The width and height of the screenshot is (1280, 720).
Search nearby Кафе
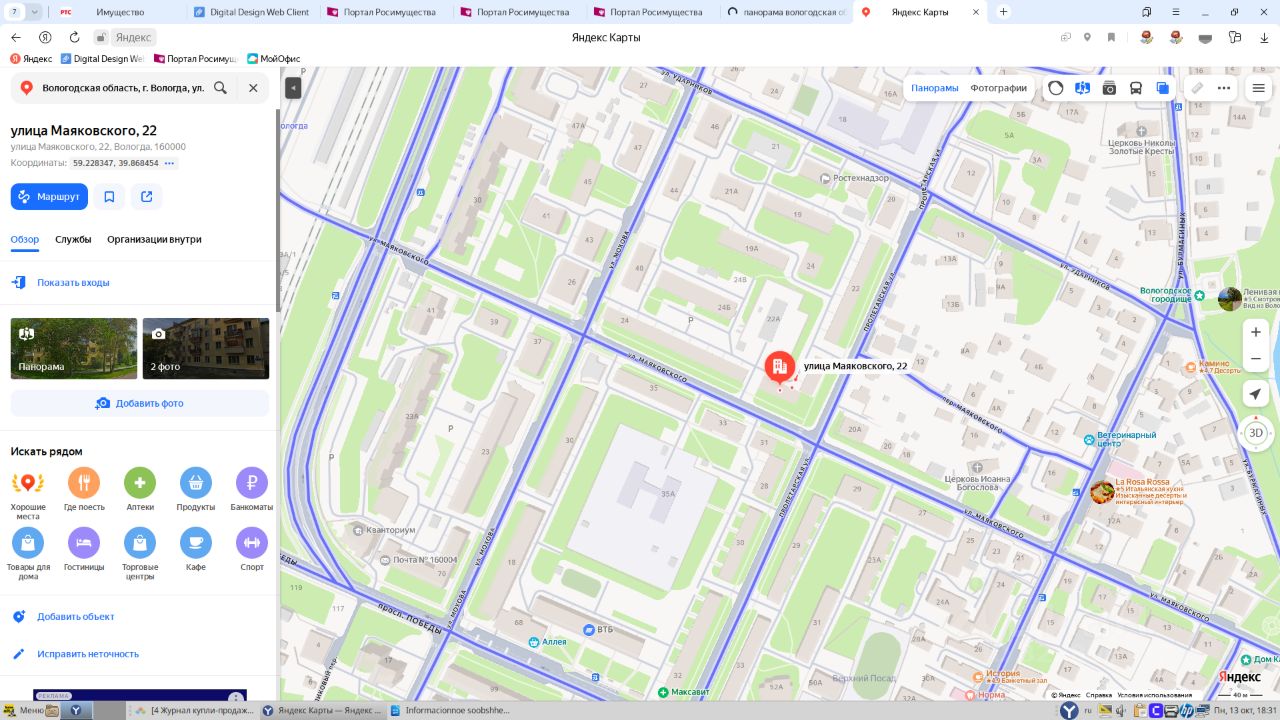point(196,551)
